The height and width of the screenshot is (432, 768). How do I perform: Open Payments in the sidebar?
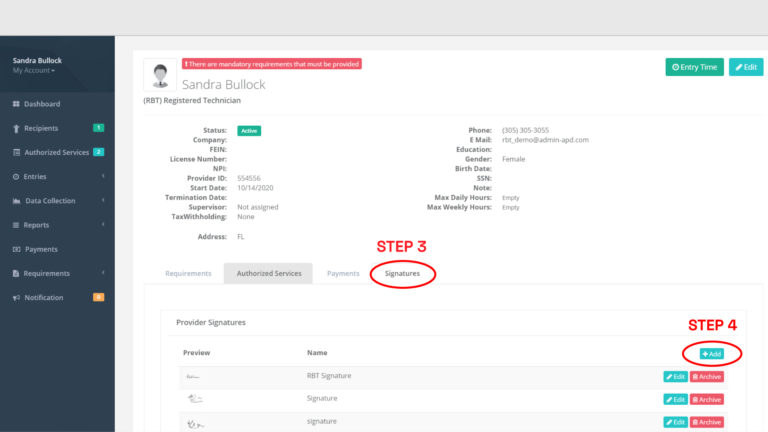click(41, 249)
